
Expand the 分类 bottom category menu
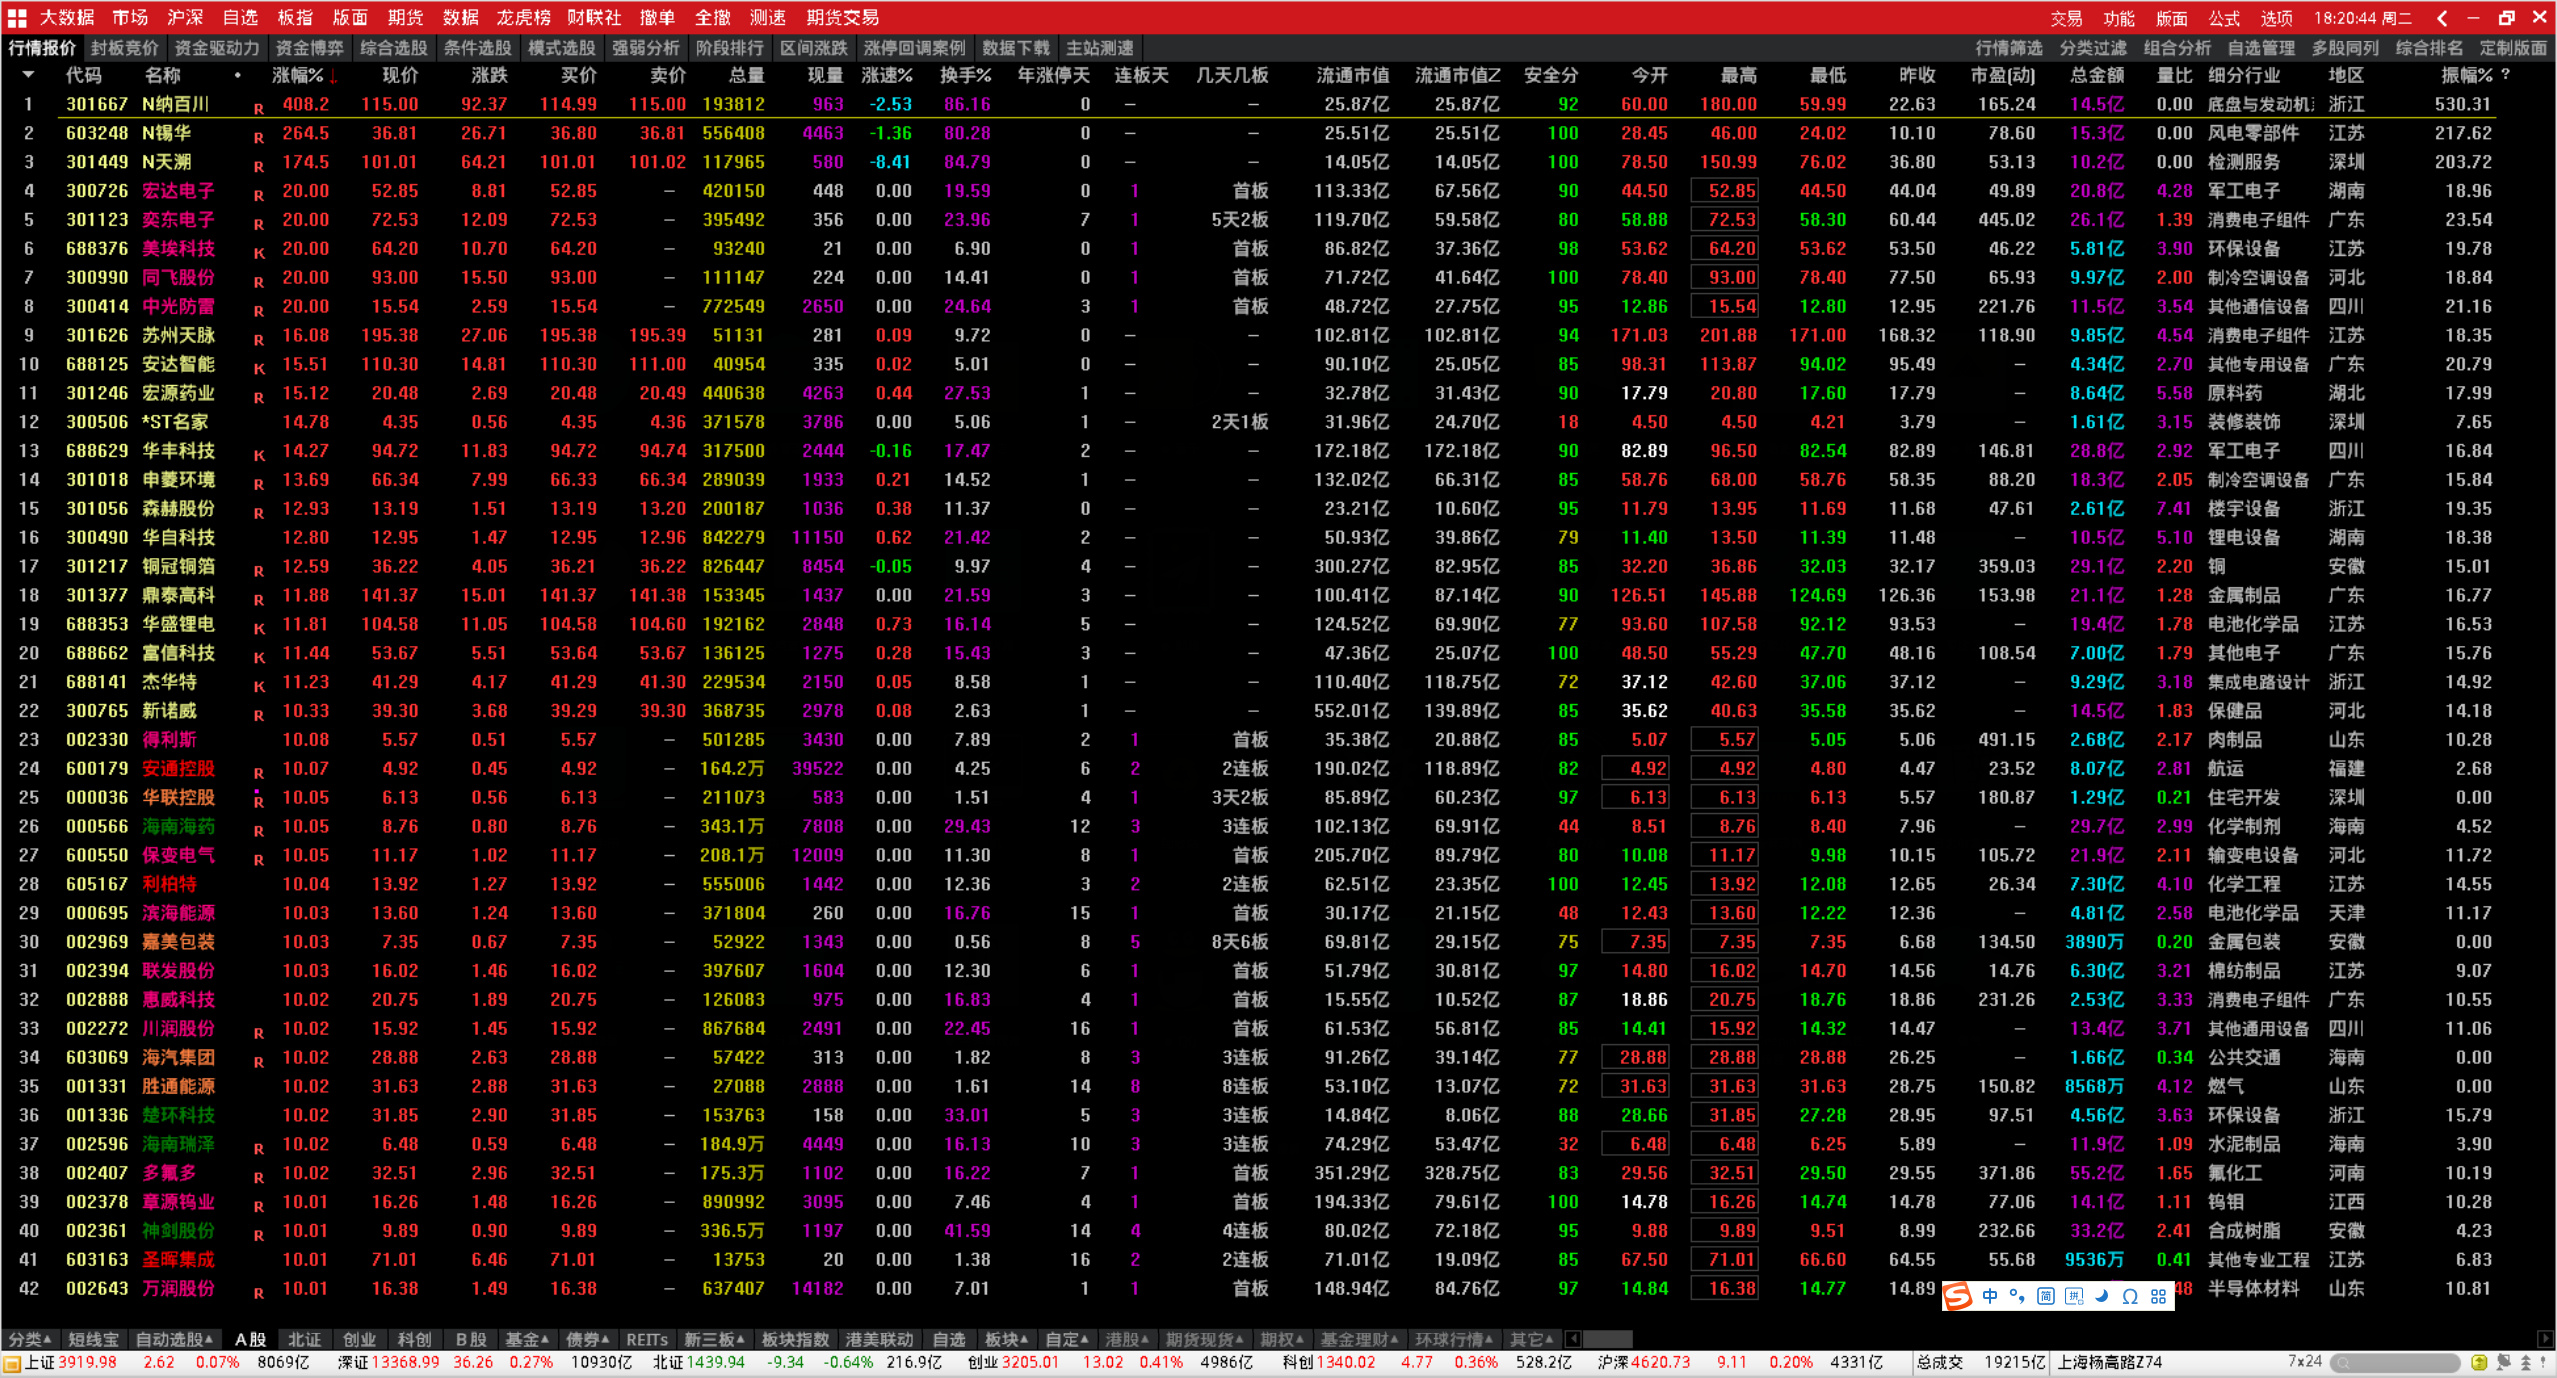[29, 1339]
